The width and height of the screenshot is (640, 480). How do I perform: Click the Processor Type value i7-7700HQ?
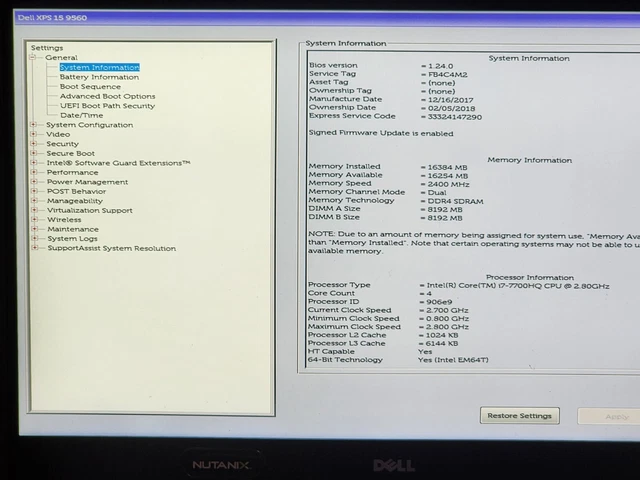pyautogui.click(x=518, y=286)
